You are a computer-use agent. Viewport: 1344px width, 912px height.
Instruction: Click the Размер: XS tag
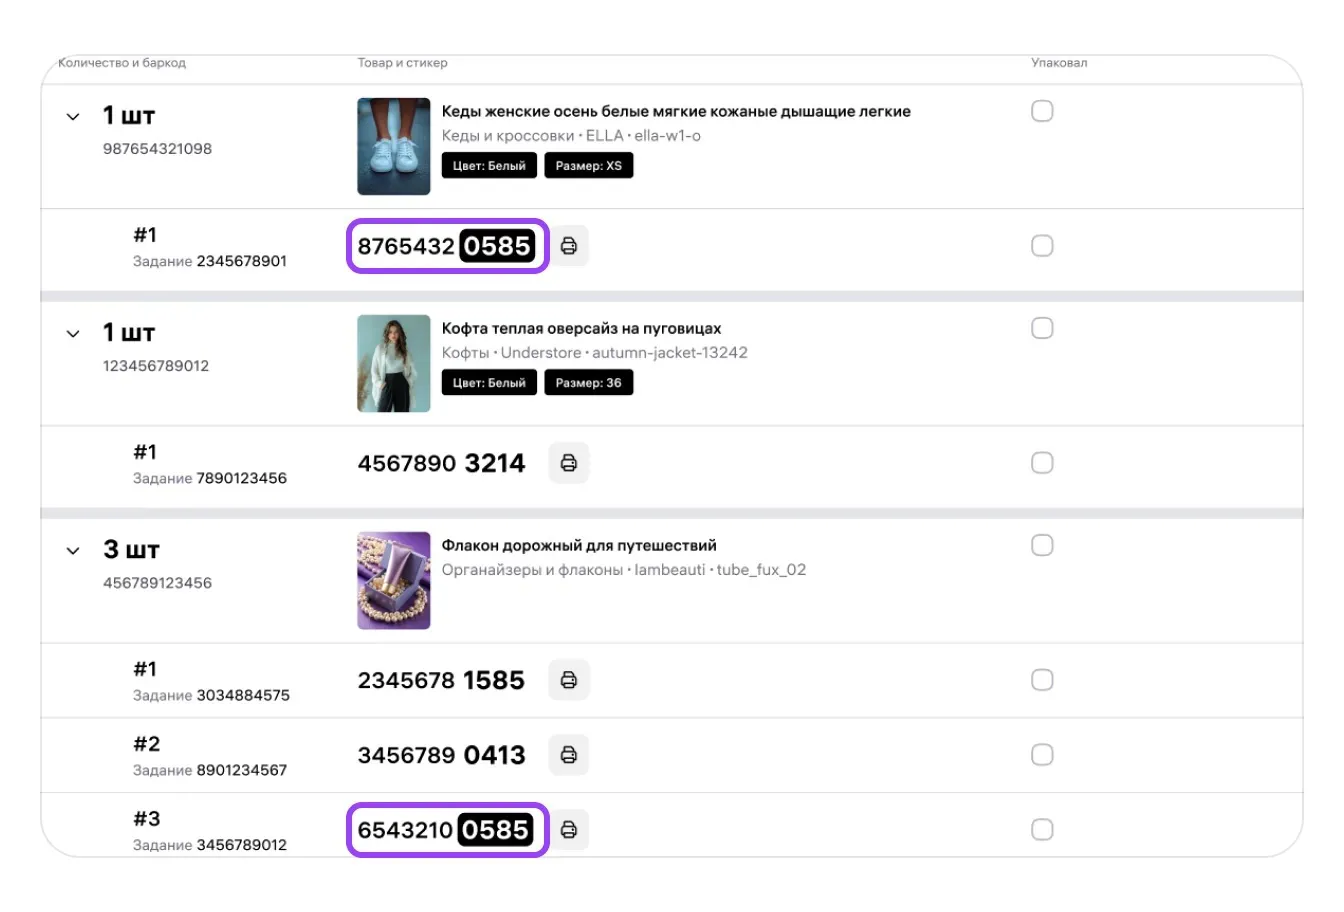[x=588, y=166]
